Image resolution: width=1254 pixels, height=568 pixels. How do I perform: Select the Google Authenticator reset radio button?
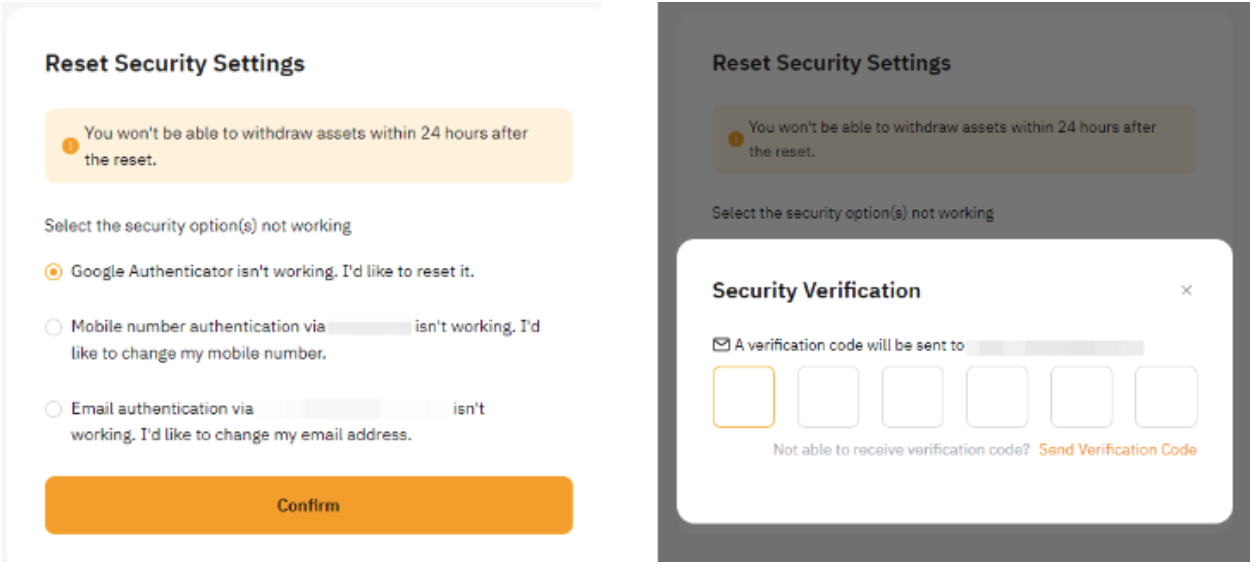point(54,272)
